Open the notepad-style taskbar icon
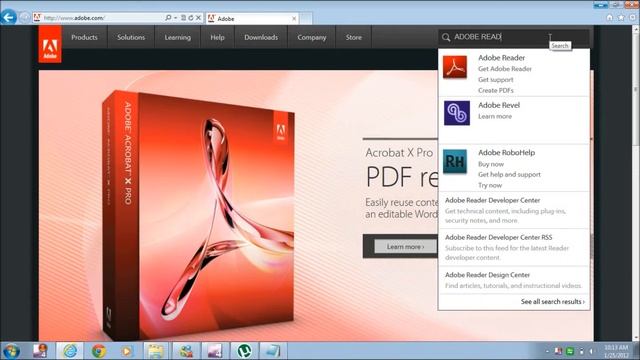640x360 pixels. (272, 351)
